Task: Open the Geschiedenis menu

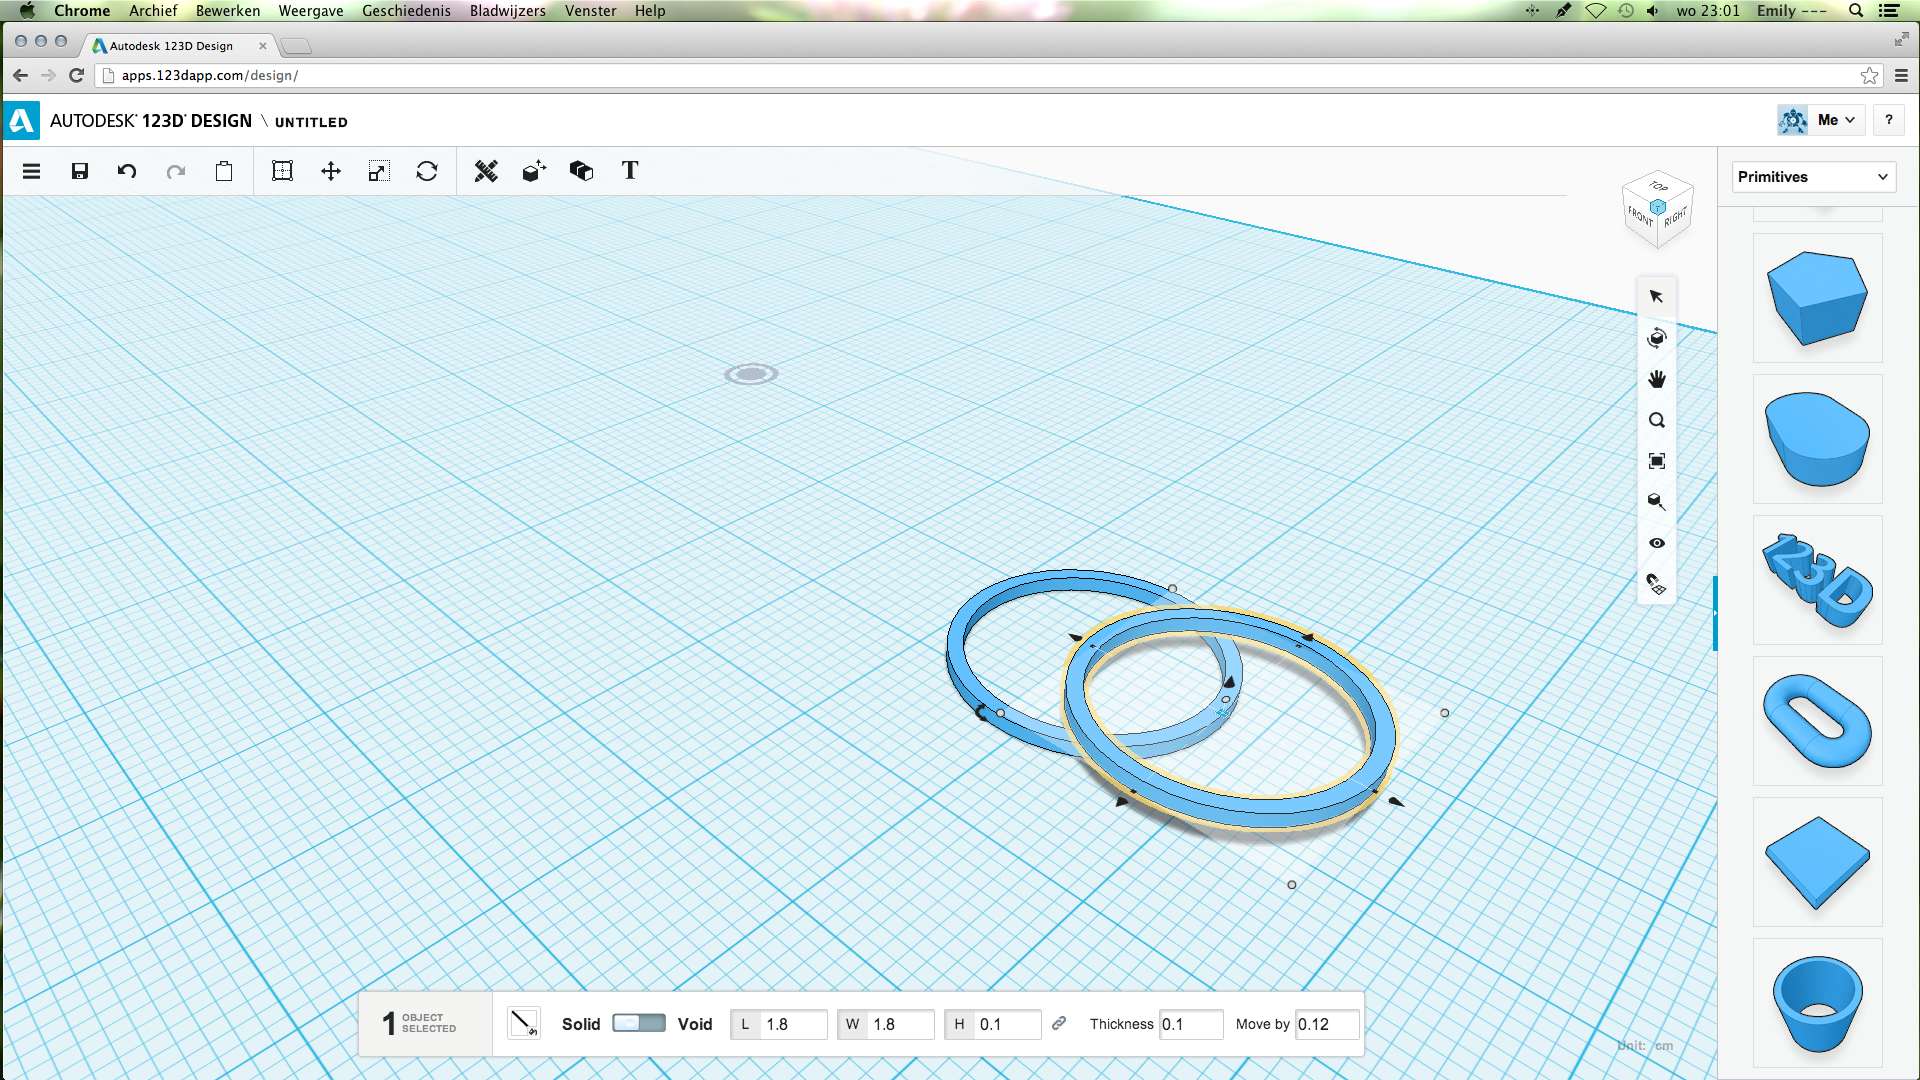Action: pos(406,11)
